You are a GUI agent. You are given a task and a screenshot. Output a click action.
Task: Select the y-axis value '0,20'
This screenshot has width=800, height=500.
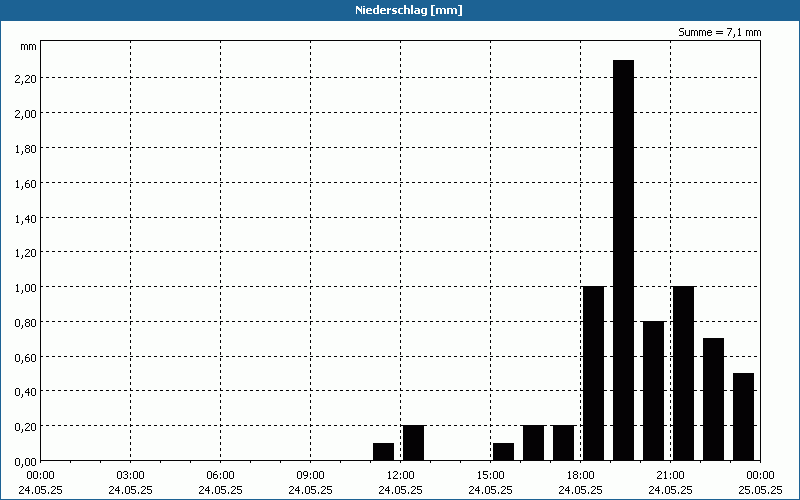click(x=26, y=427)
